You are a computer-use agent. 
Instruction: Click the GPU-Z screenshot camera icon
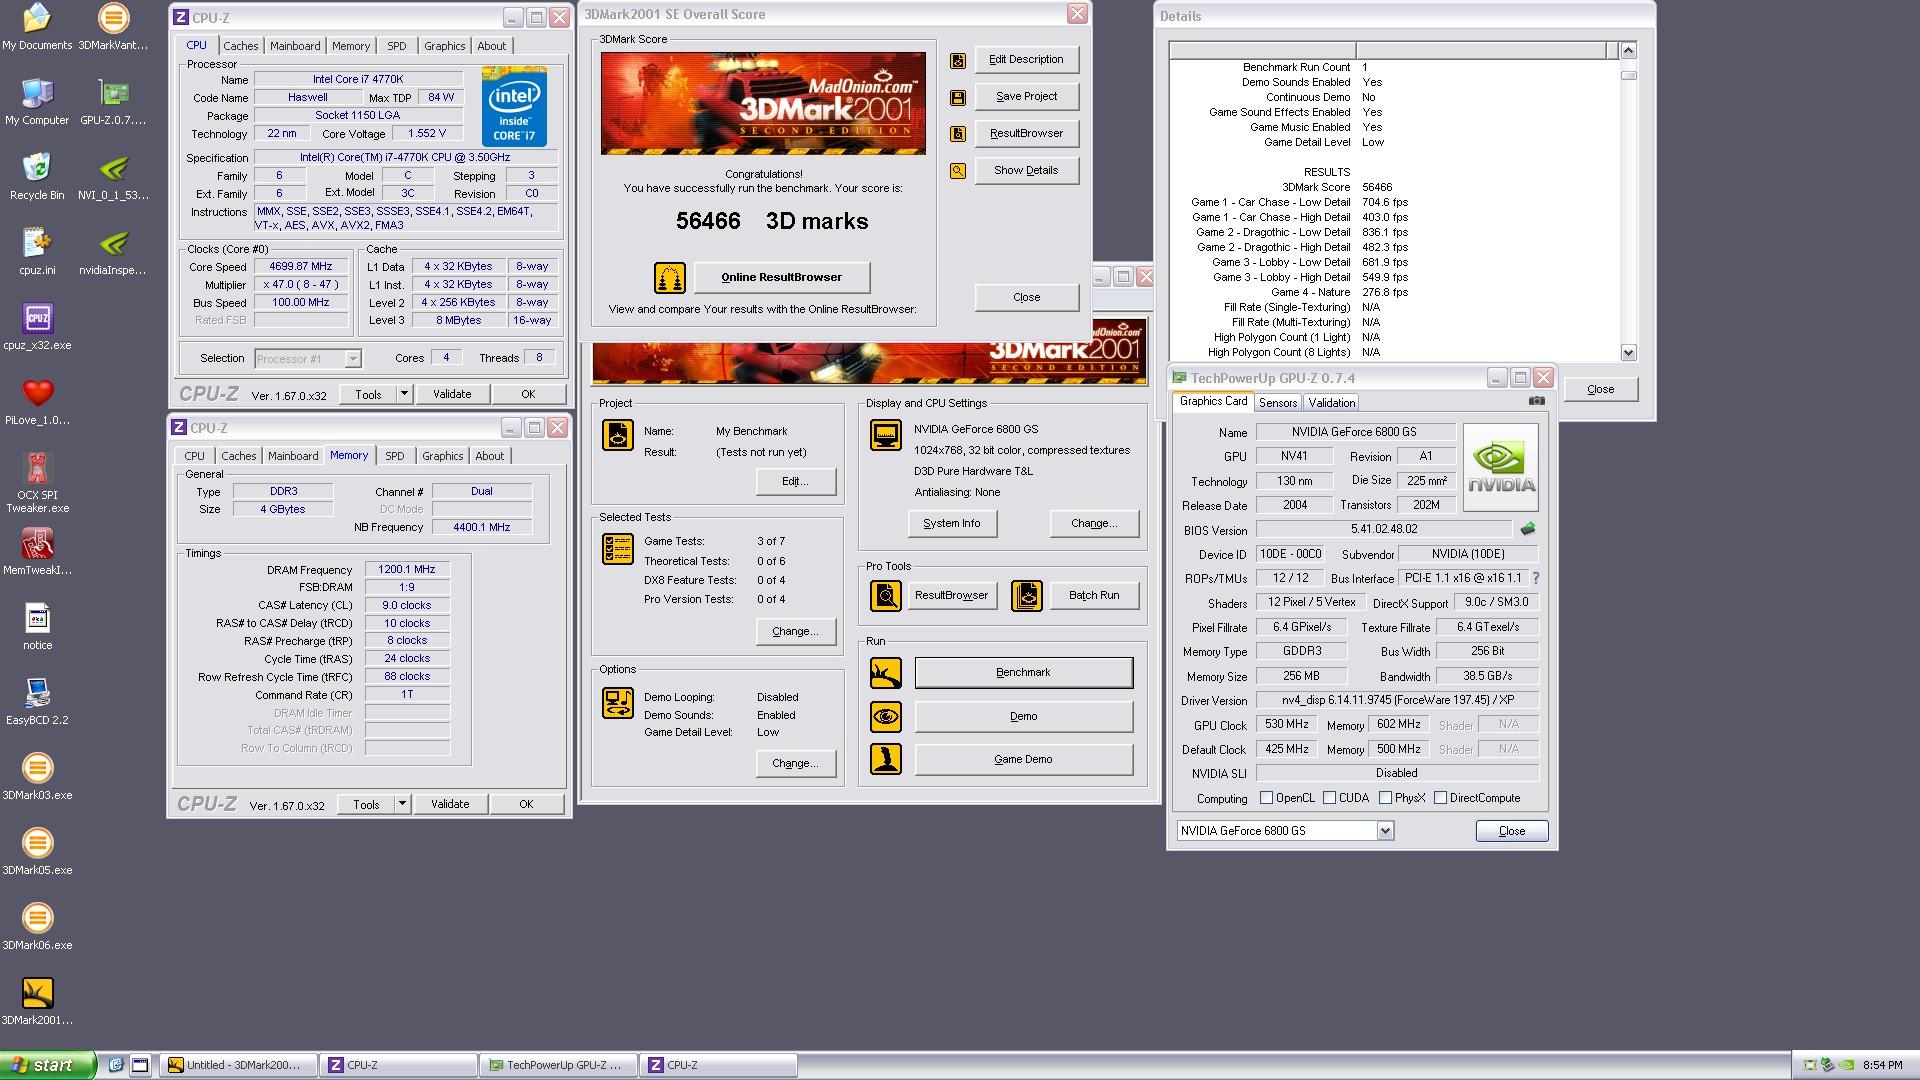coord(1537,401)
